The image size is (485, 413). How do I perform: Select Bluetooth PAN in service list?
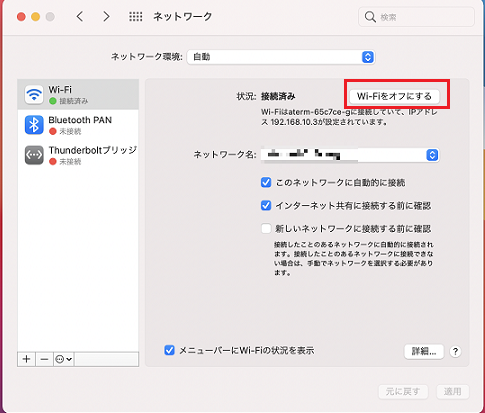tap(78, 125)
